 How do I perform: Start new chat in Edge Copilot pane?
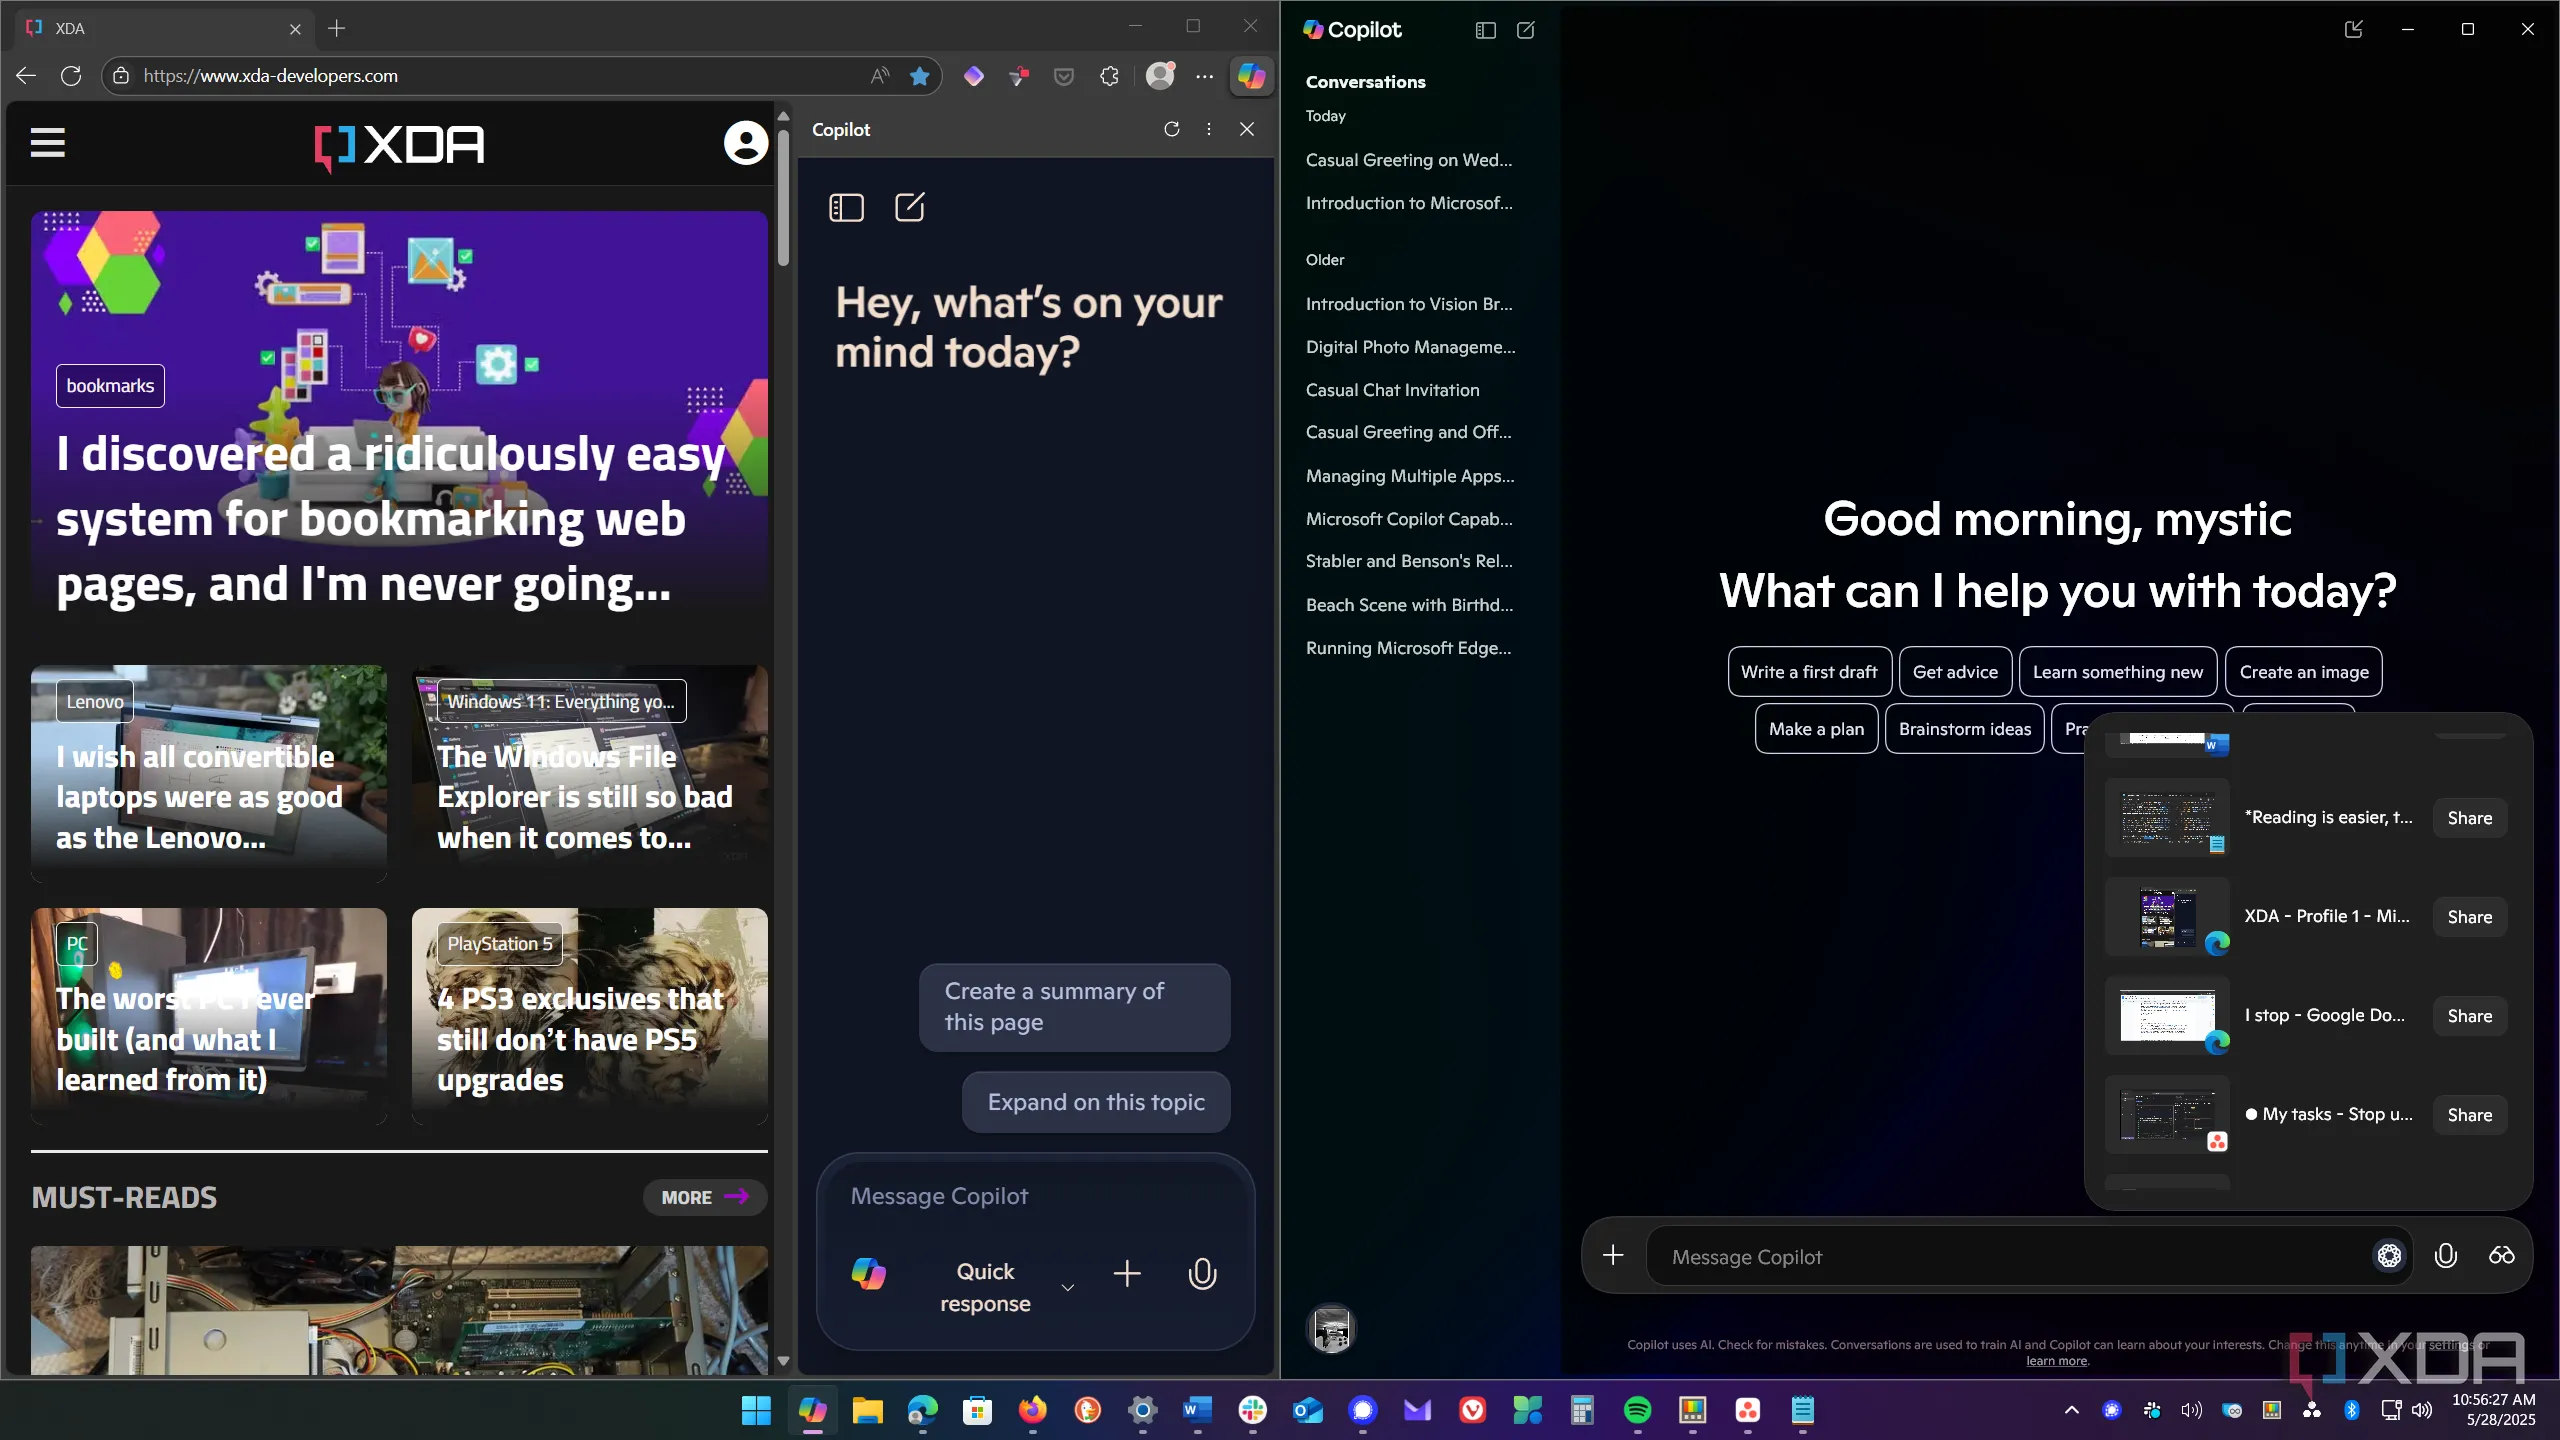[909, 208]
